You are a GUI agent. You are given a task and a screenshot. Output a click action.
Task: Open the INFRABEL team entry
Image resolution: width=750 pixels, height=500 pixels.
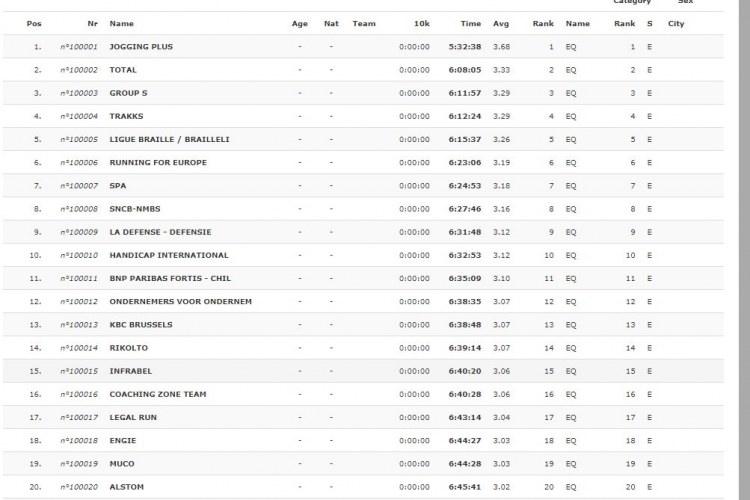coord(131,371)
